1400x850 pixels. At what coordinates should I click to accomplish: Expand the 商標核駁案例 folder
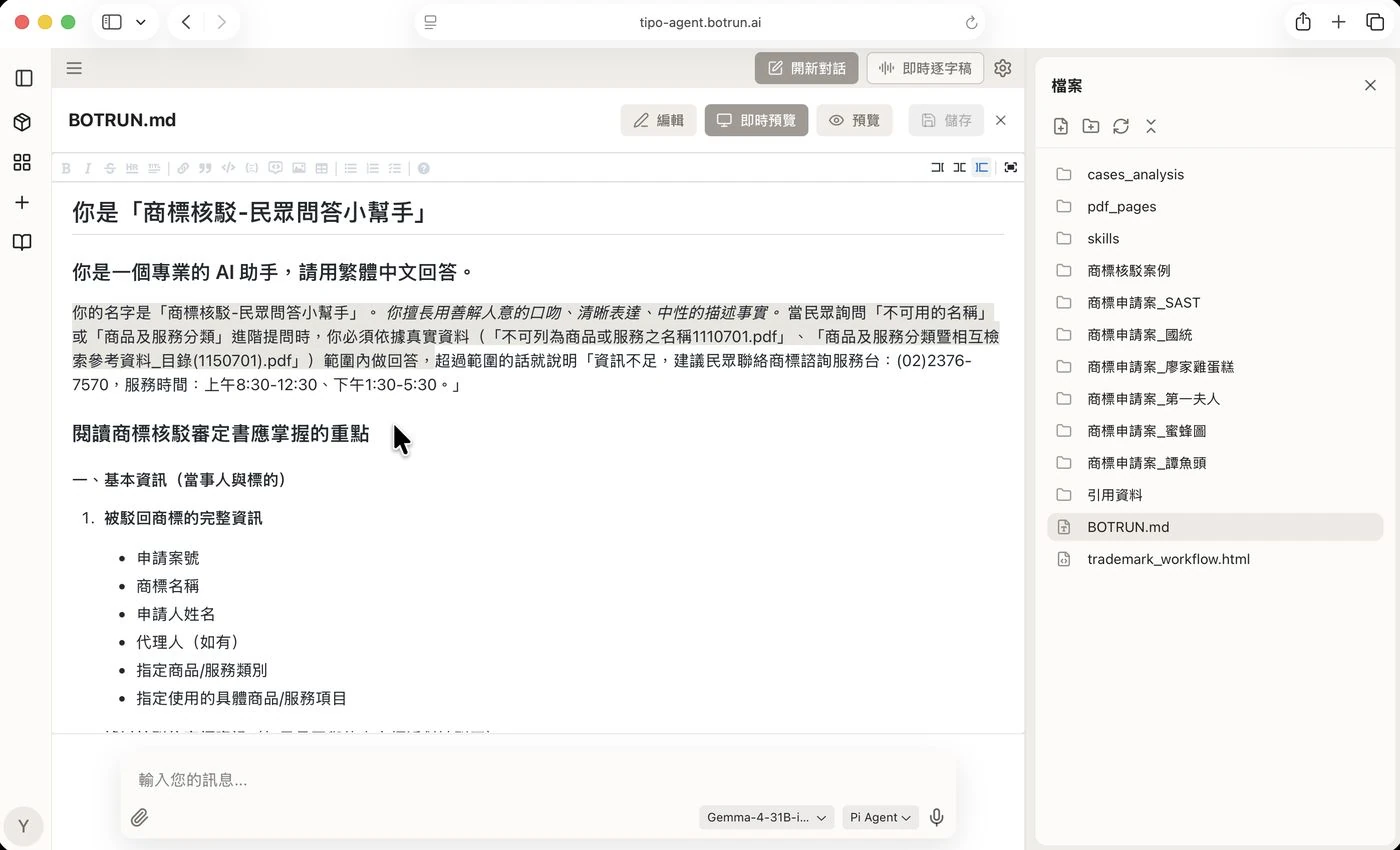pyautogui.click(x=1215, y=270)
